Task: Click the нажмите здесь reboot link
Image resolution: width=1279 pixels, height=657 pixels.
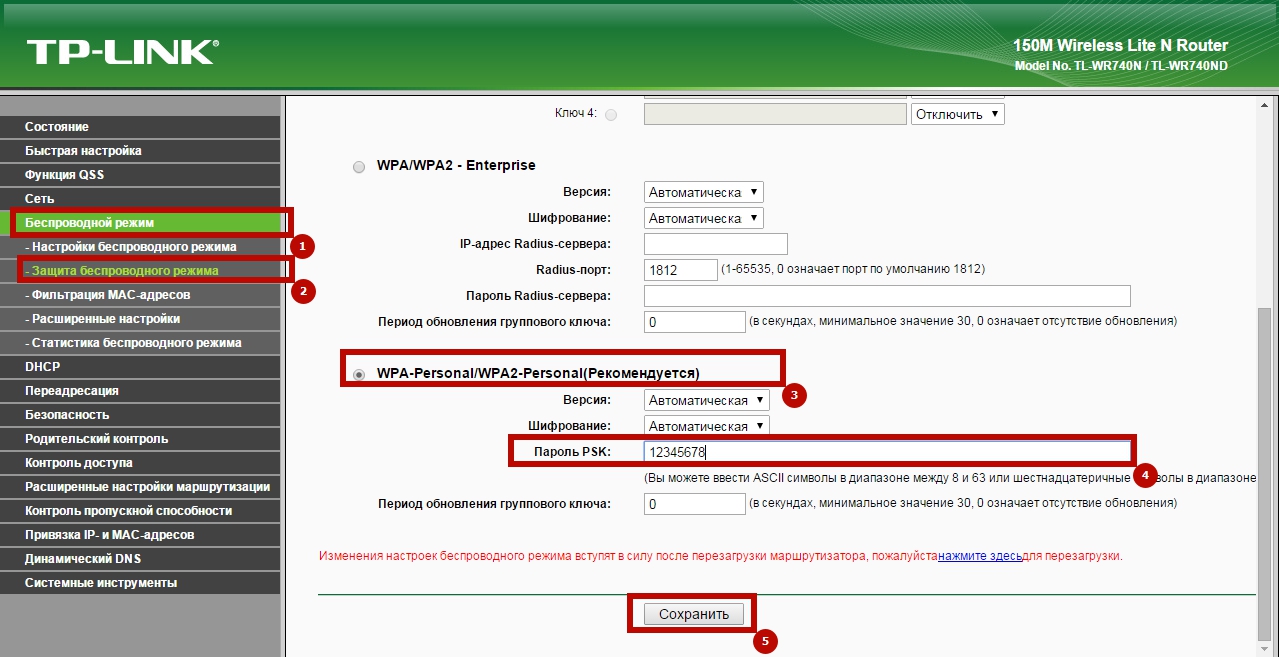Action: [x=979, y=555]
